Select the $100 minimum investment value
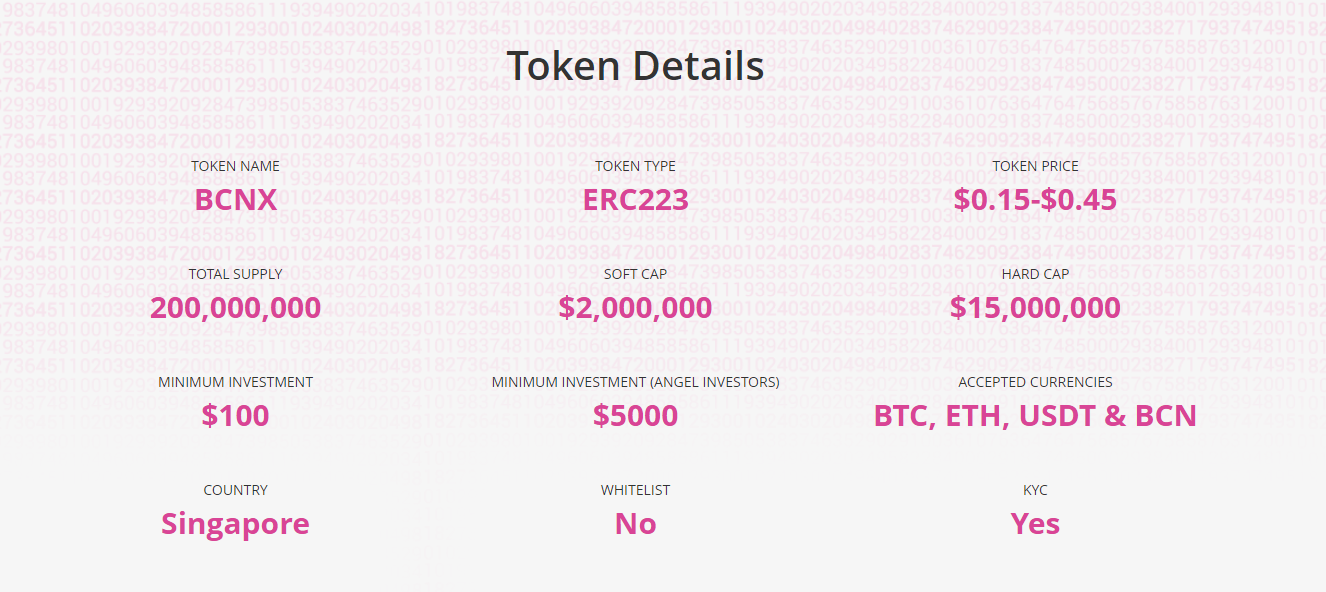 point(235,415)
